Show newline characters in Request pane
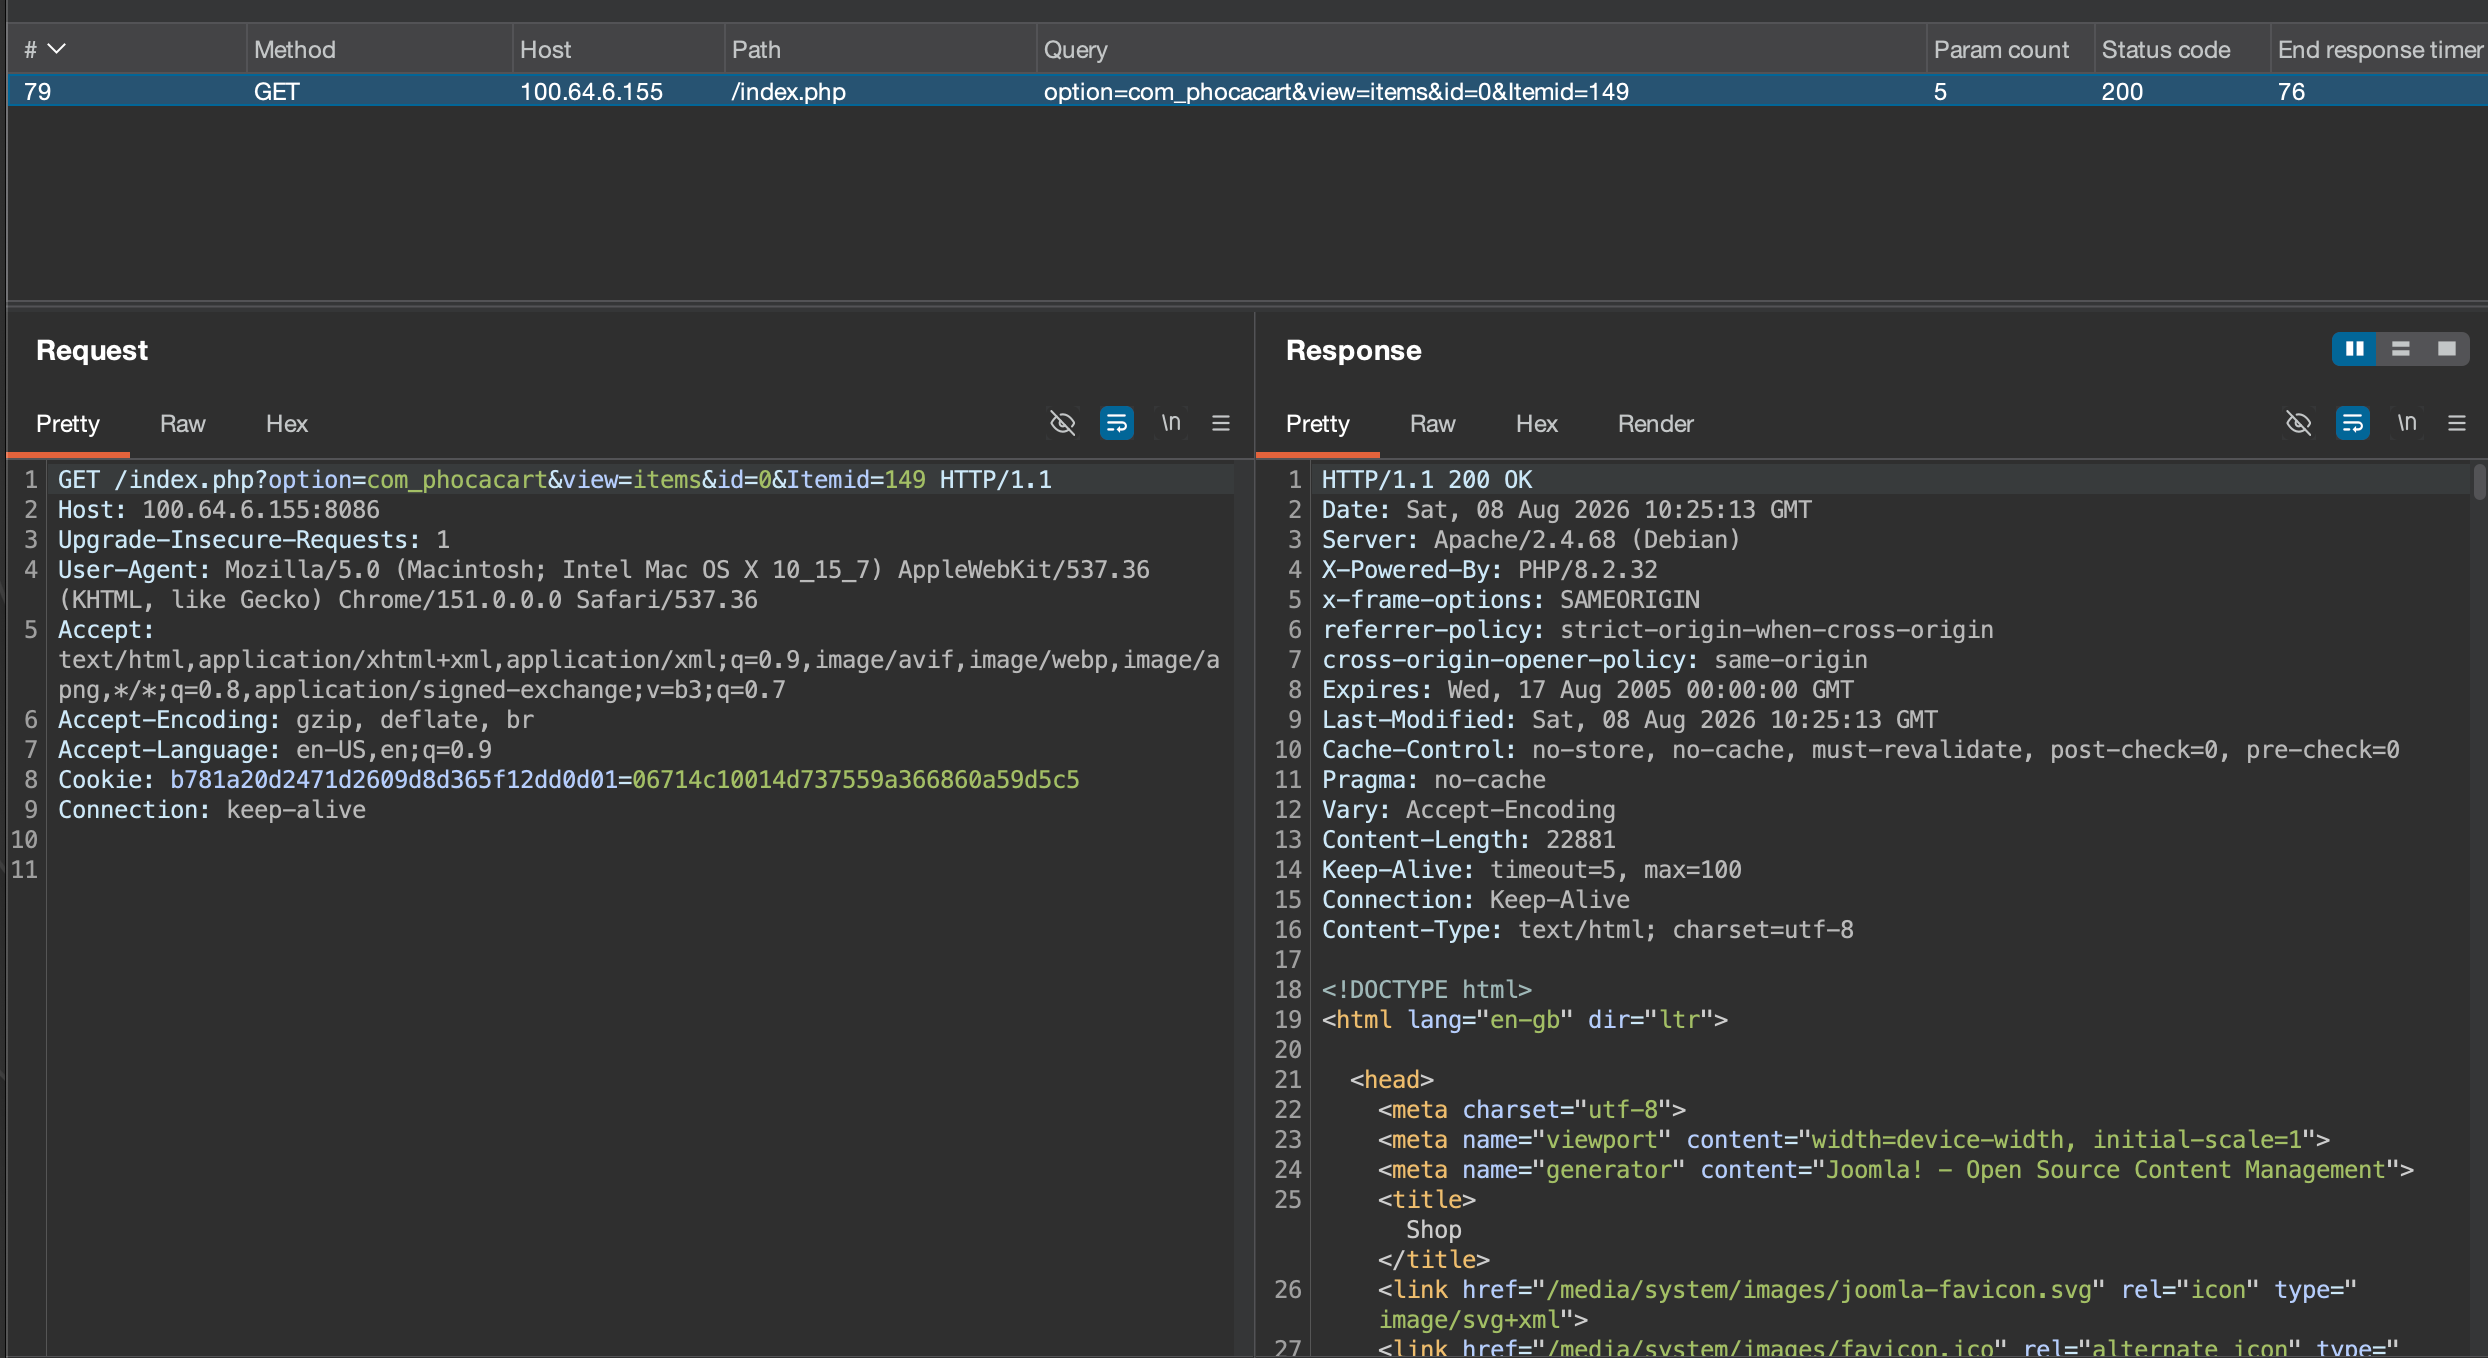2488x1358 pixels. 1171,423
